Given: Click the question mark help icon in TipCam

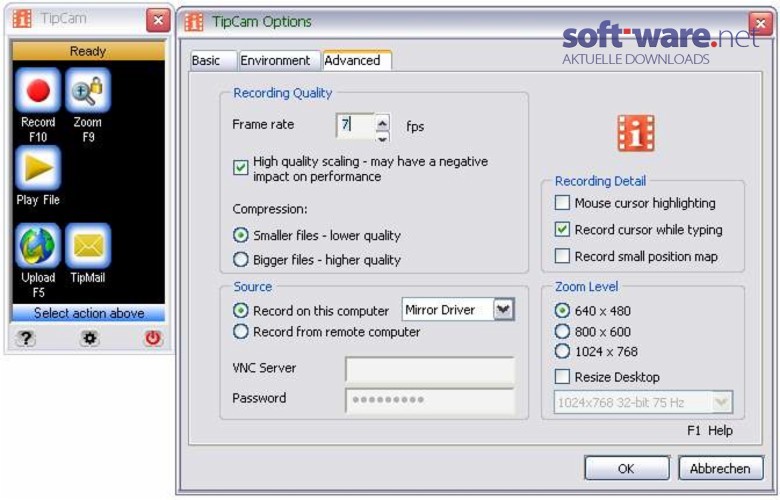Looking at the screenshot, I should point(25,338).
